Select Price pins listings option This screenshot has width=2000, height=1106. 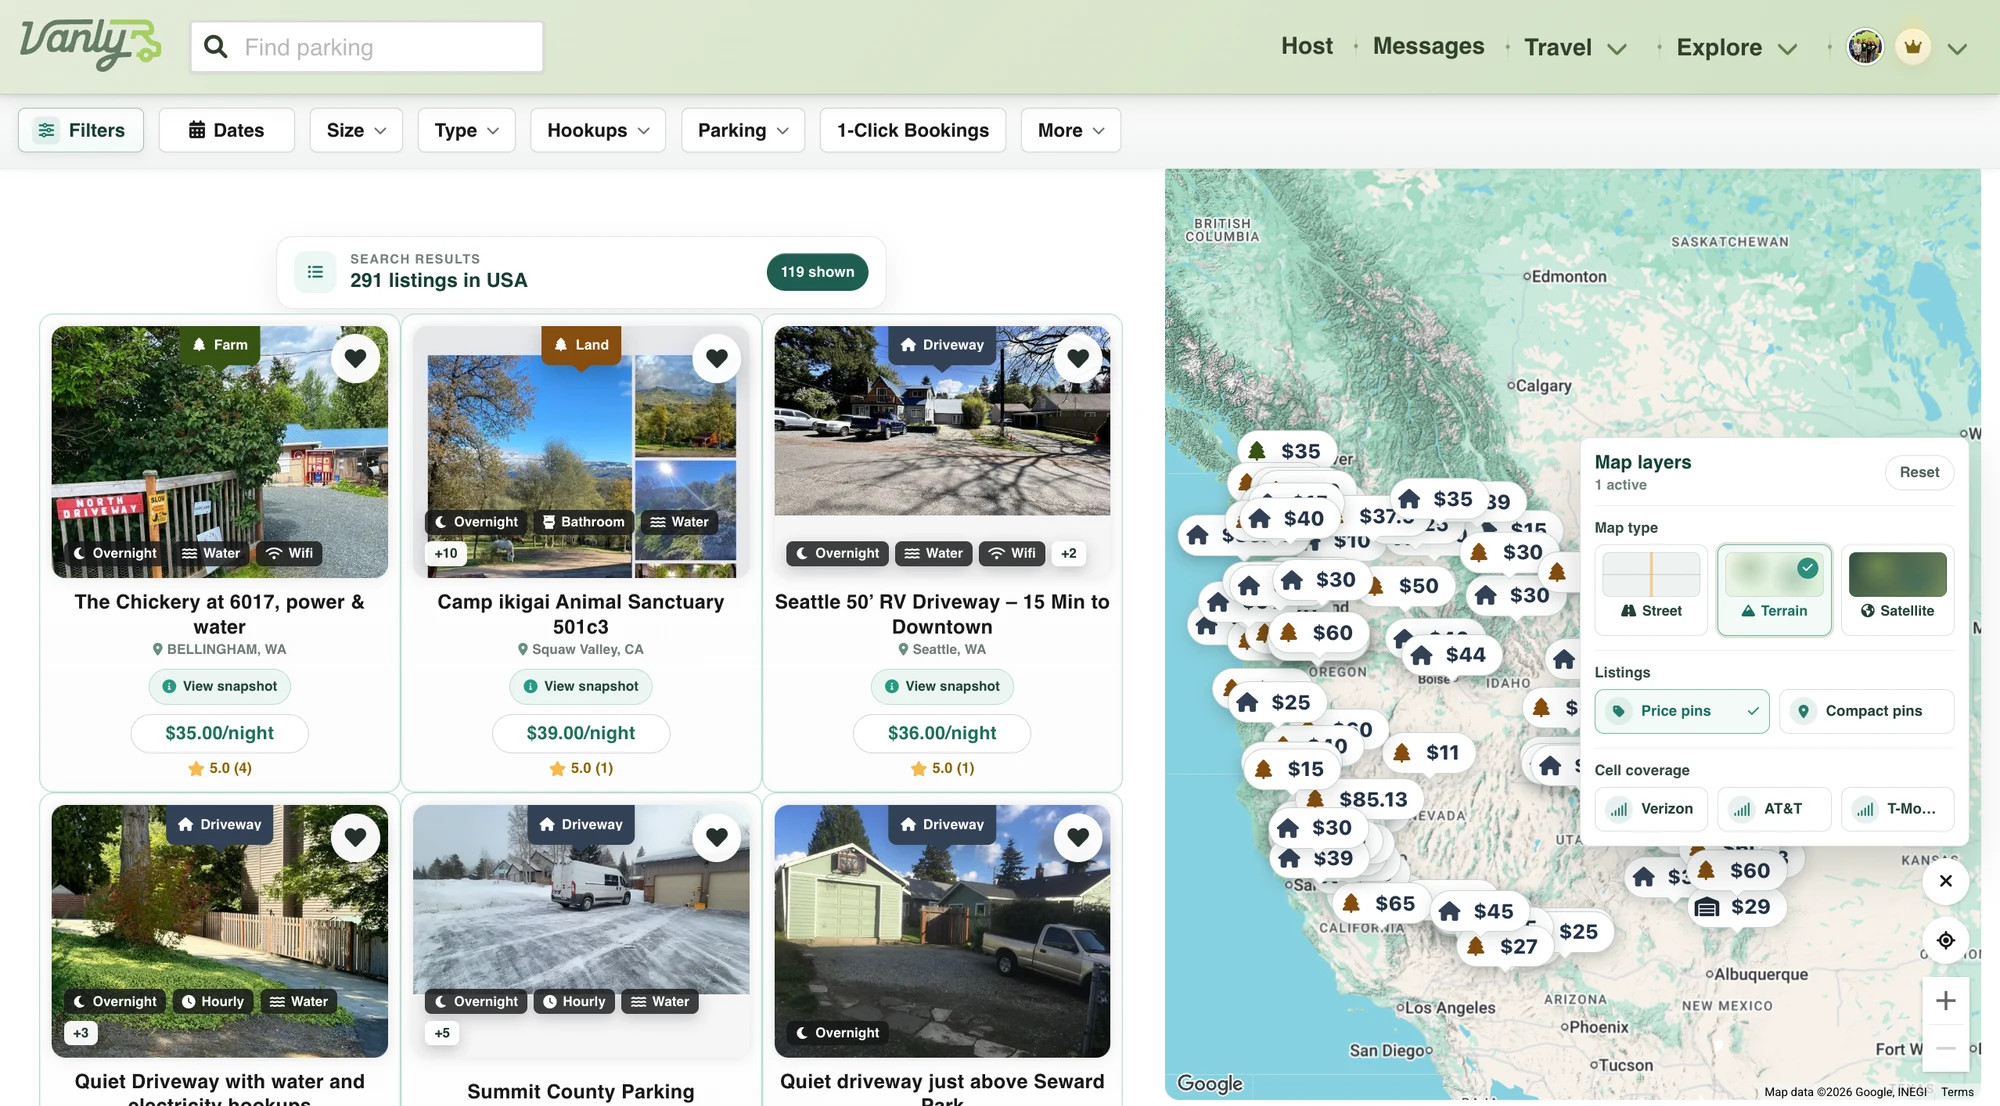coord(1682,711)
